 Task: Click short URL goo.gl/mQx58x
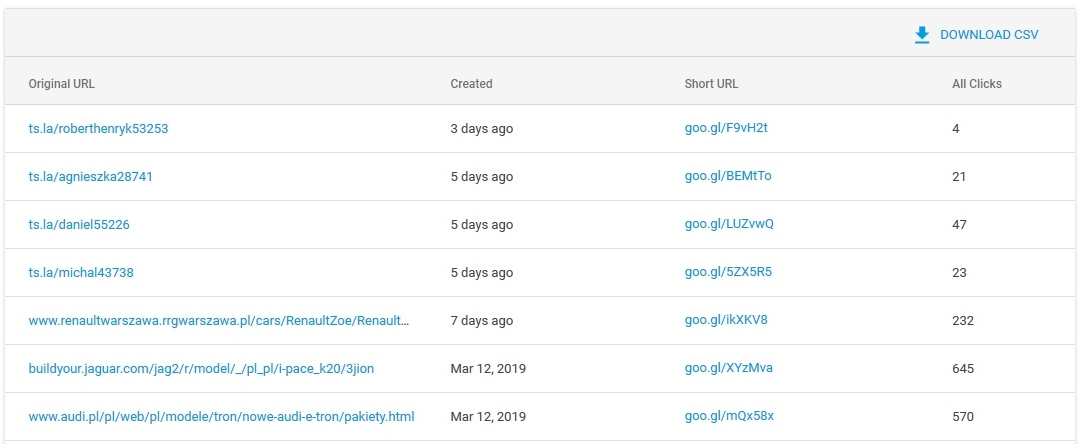coord(729,416)
